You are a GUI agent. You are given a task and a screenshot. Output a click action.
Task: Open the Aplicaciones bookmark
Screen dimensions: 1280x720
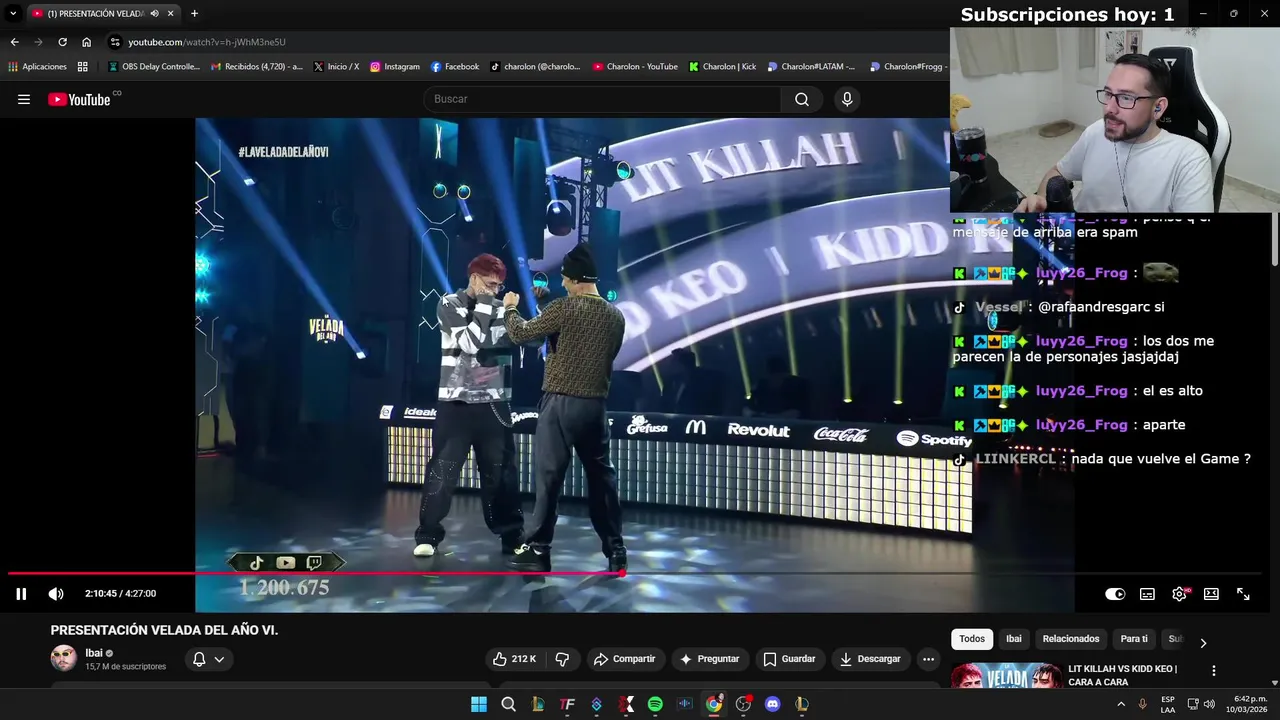[37, 67]
